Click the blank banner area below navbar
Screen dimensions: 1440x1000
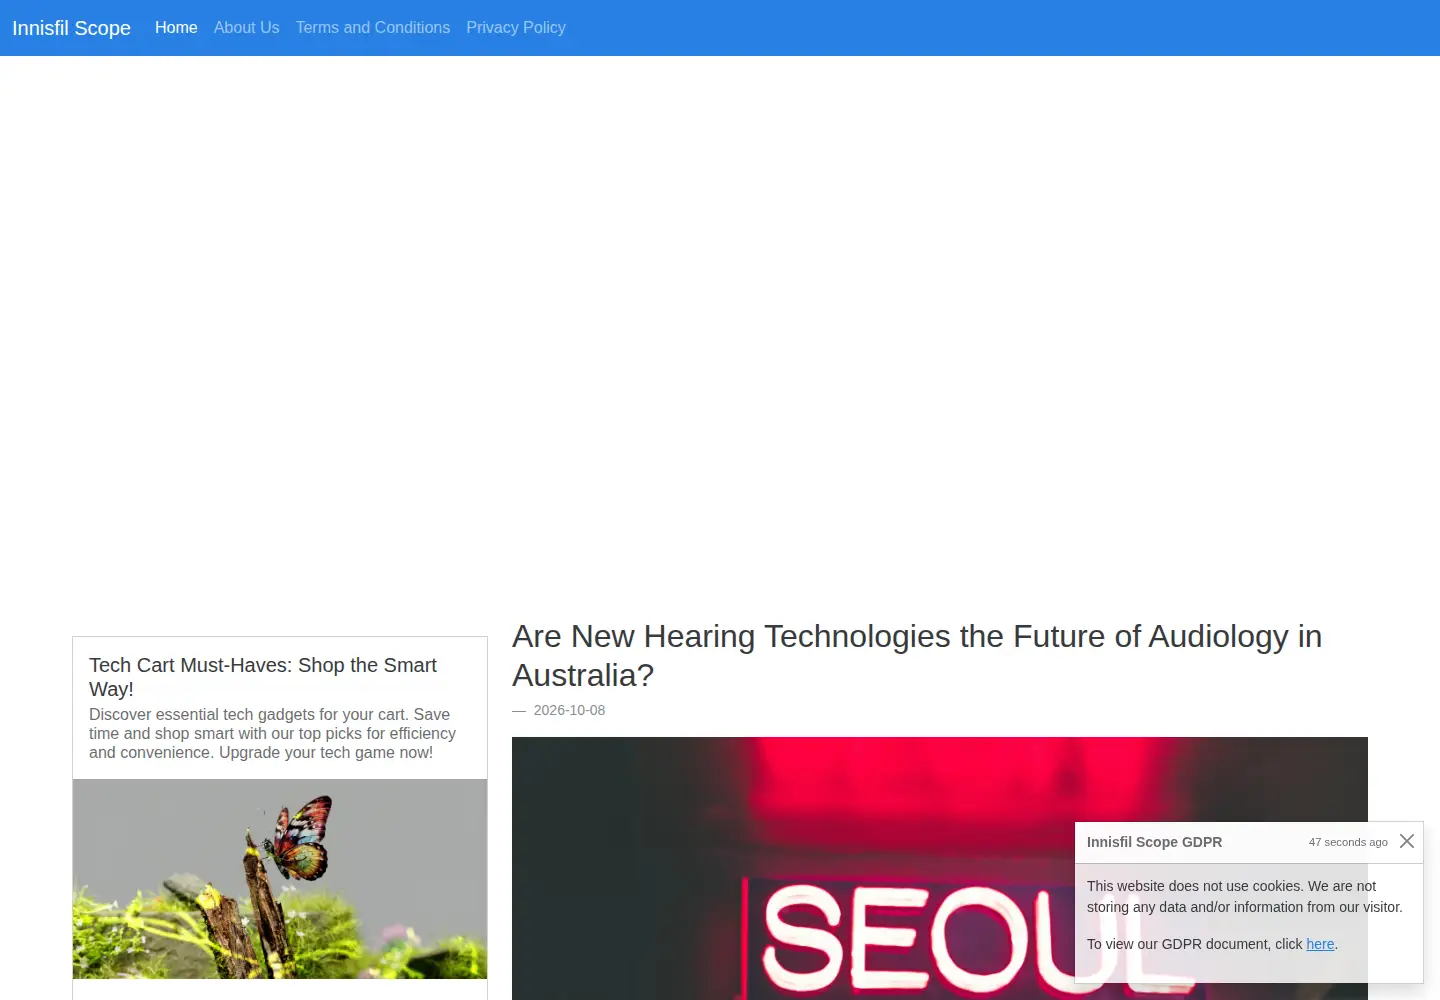[x=720, y=330]
